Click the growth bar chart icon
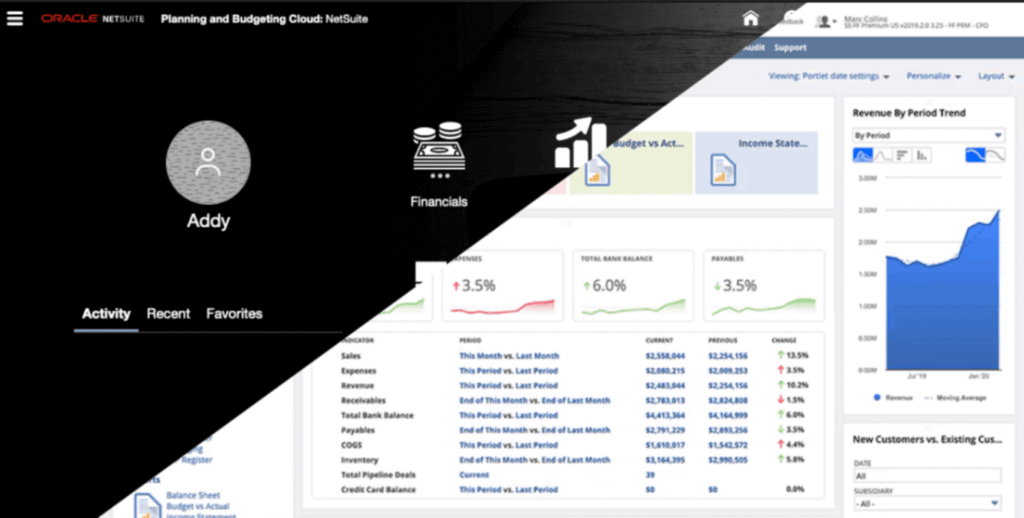The width and height of the screenshot is (1024, 518). point(580,144)
